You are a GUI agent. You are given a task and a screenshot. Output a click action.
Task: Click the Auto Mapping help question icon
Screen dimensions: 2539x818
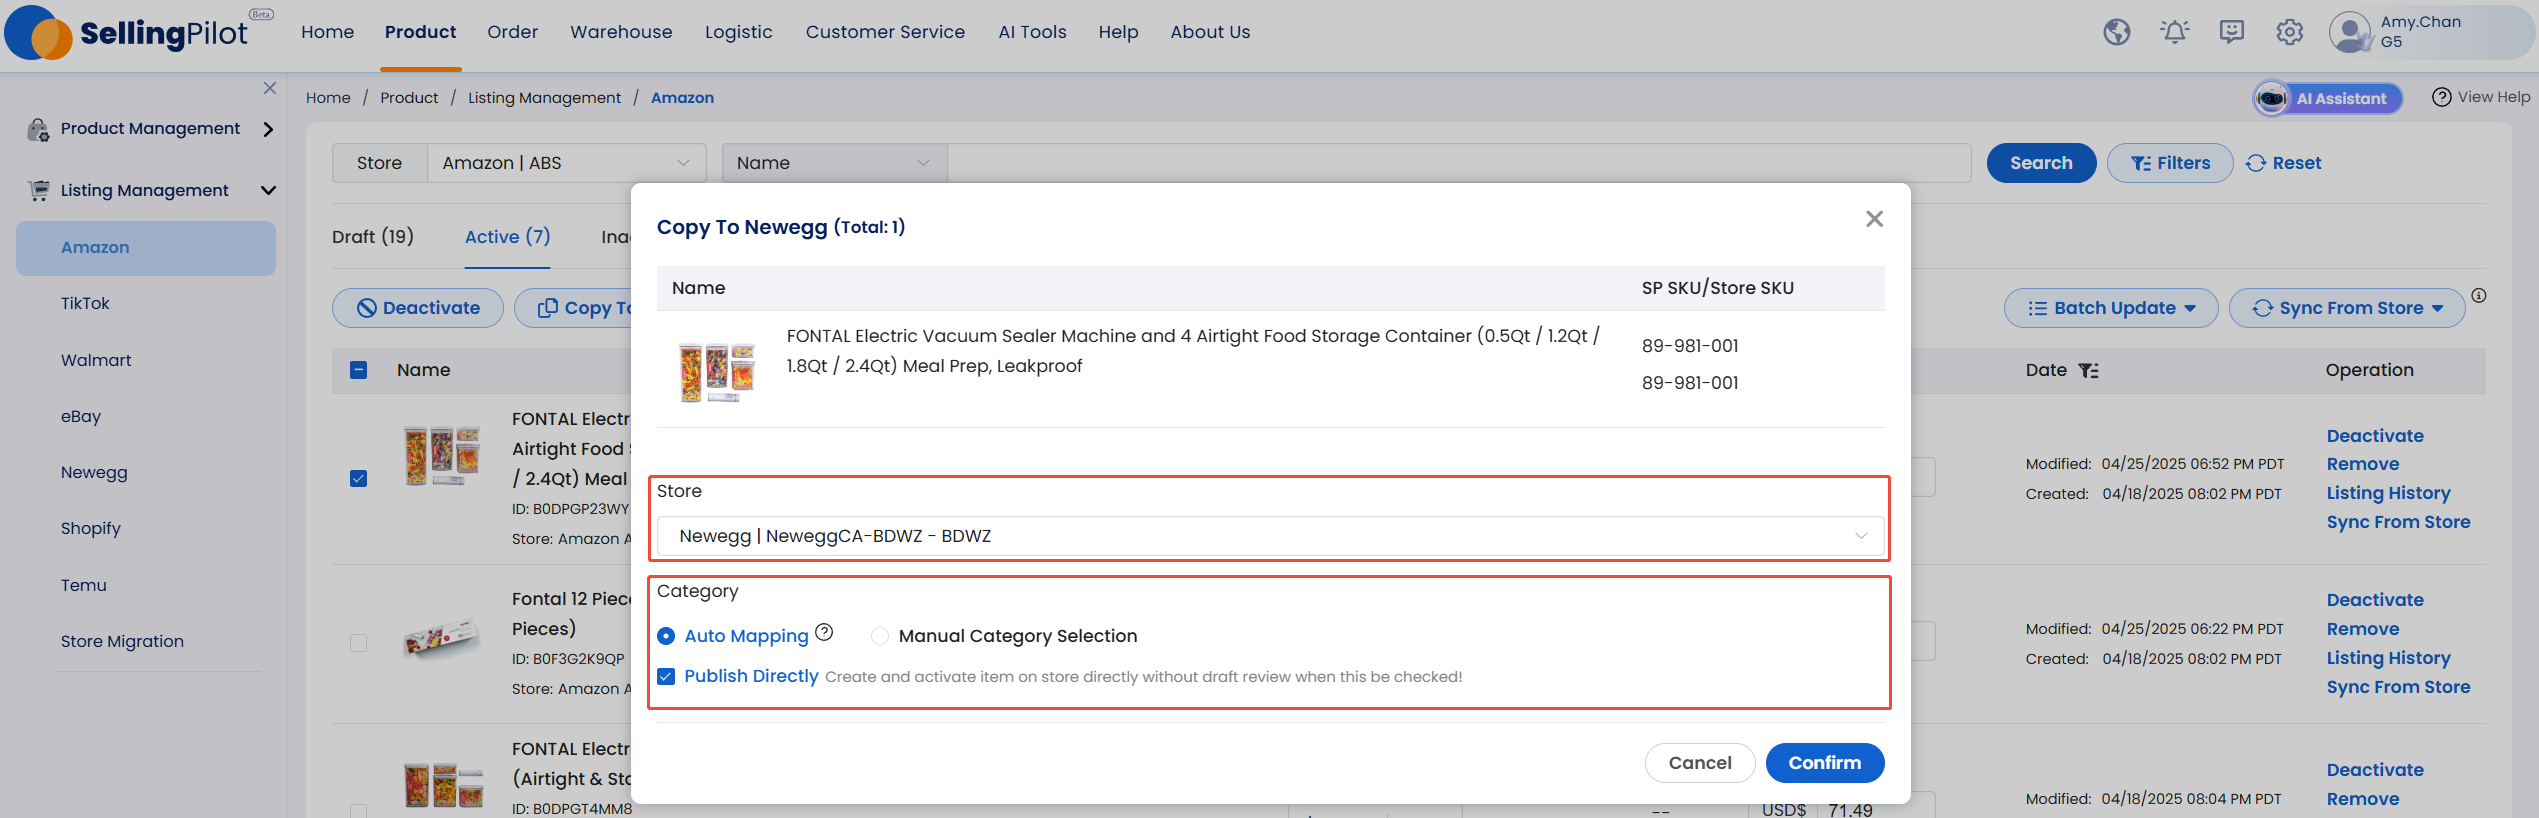coord(824,633)
